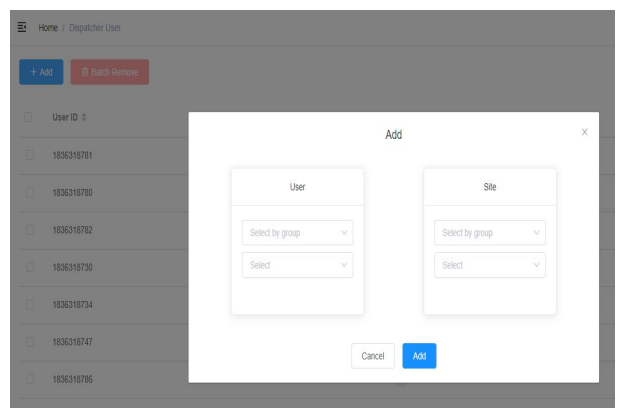621x417 pixels.
Task: Select the row checkbox for 1836318734
Action: (x=29, y=304)
